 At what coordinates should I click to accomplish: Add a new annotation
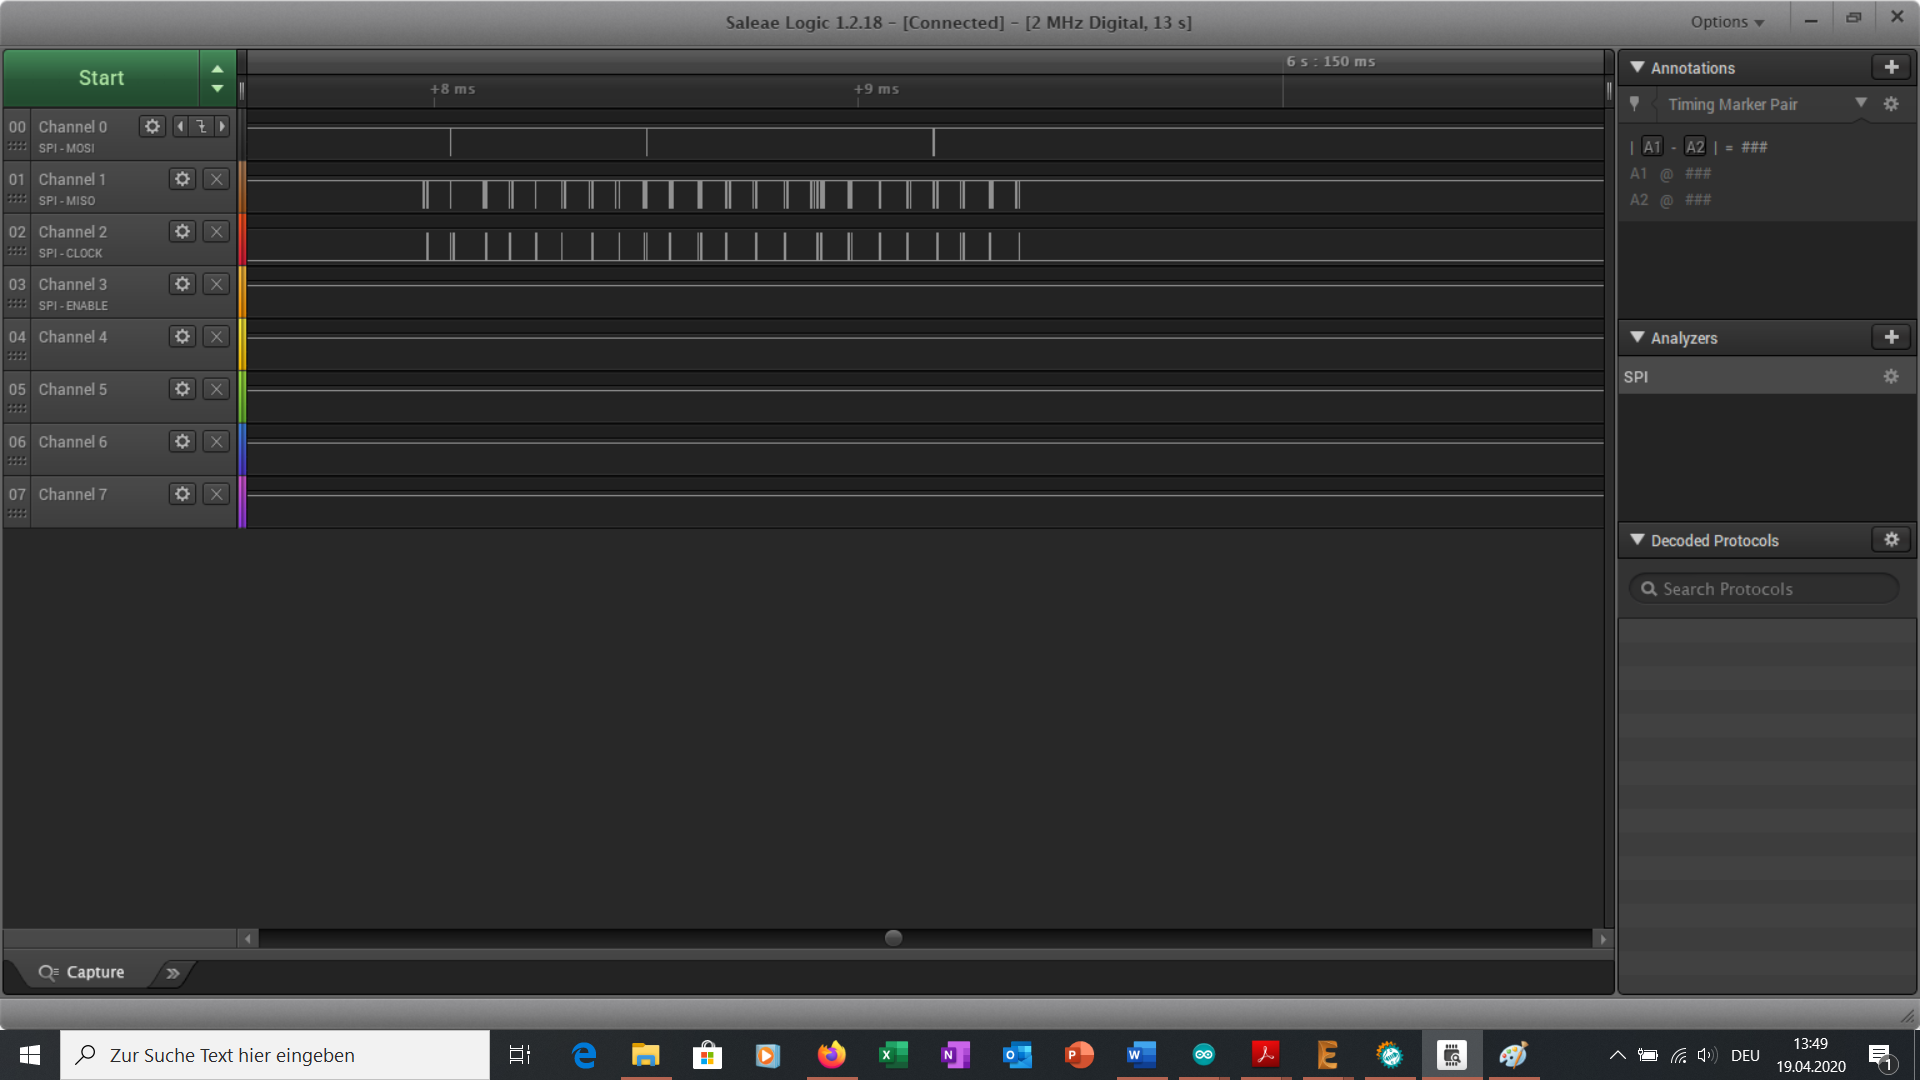pos(1891,67)
